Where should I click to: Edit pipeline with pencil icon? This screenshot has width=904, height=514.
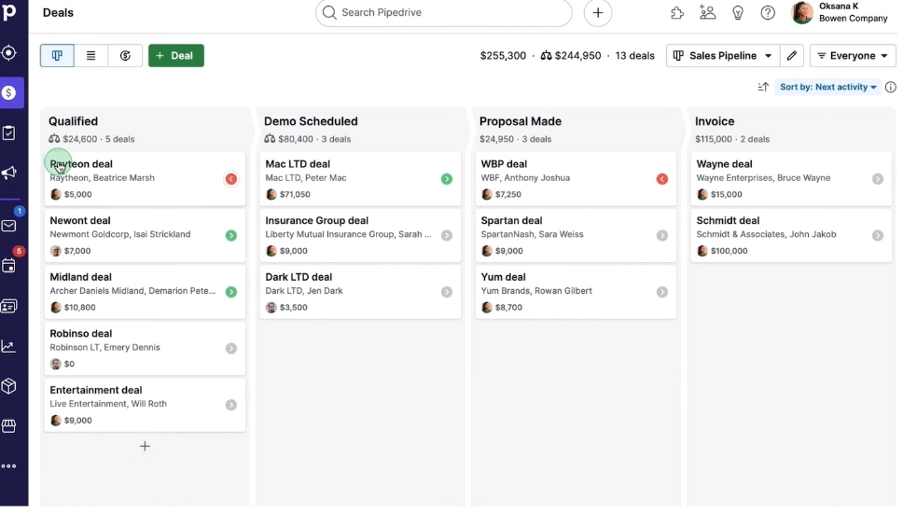coord(792,55)
